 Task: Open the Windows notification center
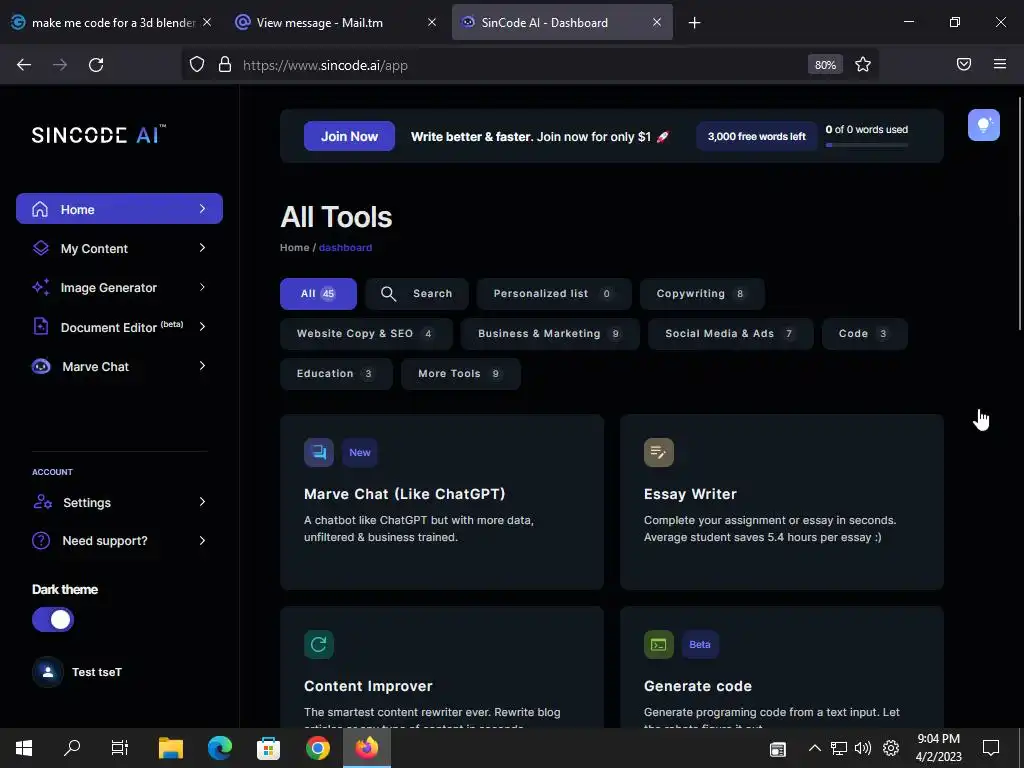[x=991, y=748]
